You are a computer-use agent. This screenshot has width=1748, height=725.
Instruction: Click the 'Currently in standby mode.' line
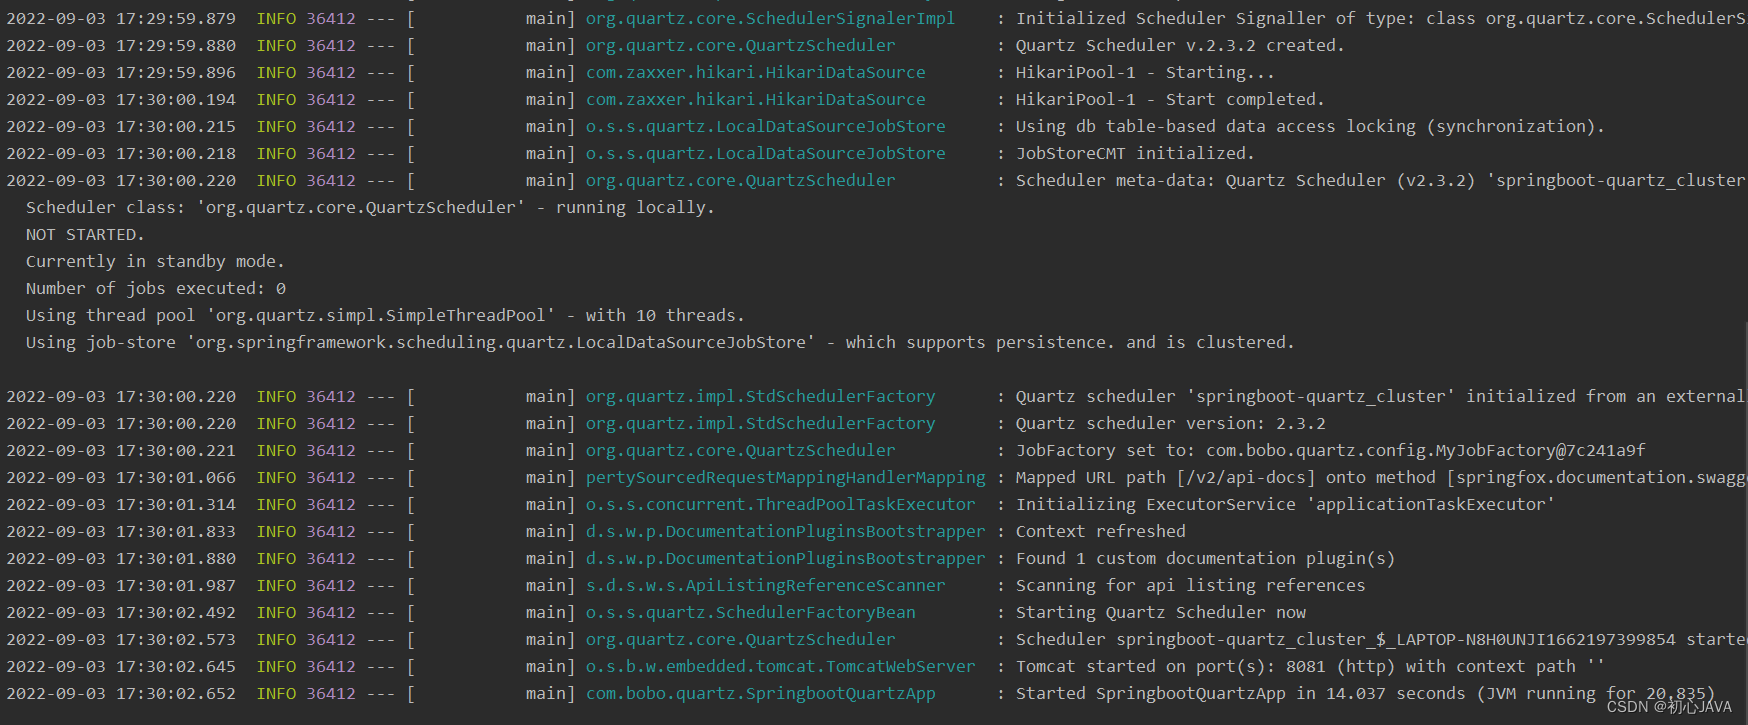[155, 262]
